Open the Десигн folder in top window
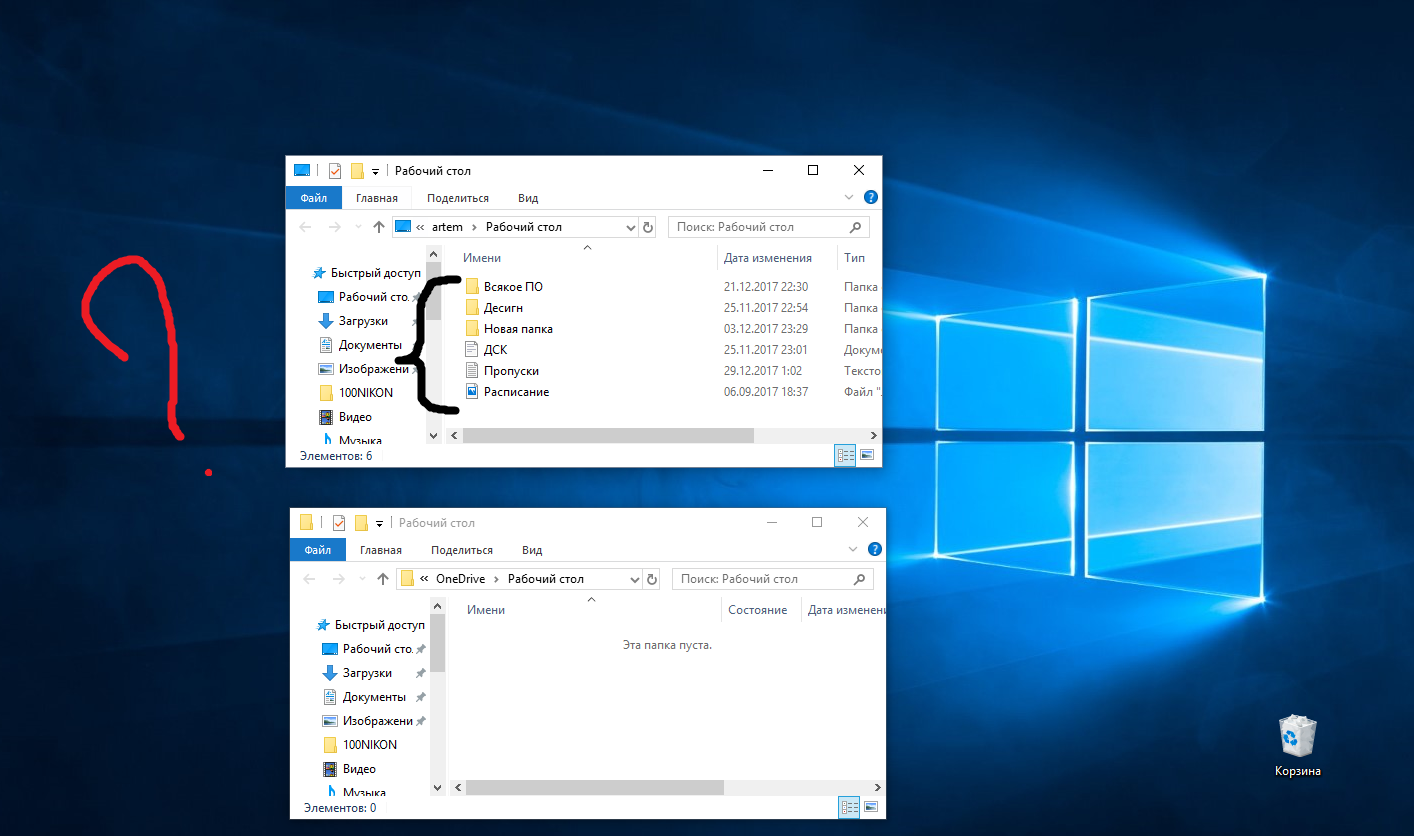 [x=503, y=308]
